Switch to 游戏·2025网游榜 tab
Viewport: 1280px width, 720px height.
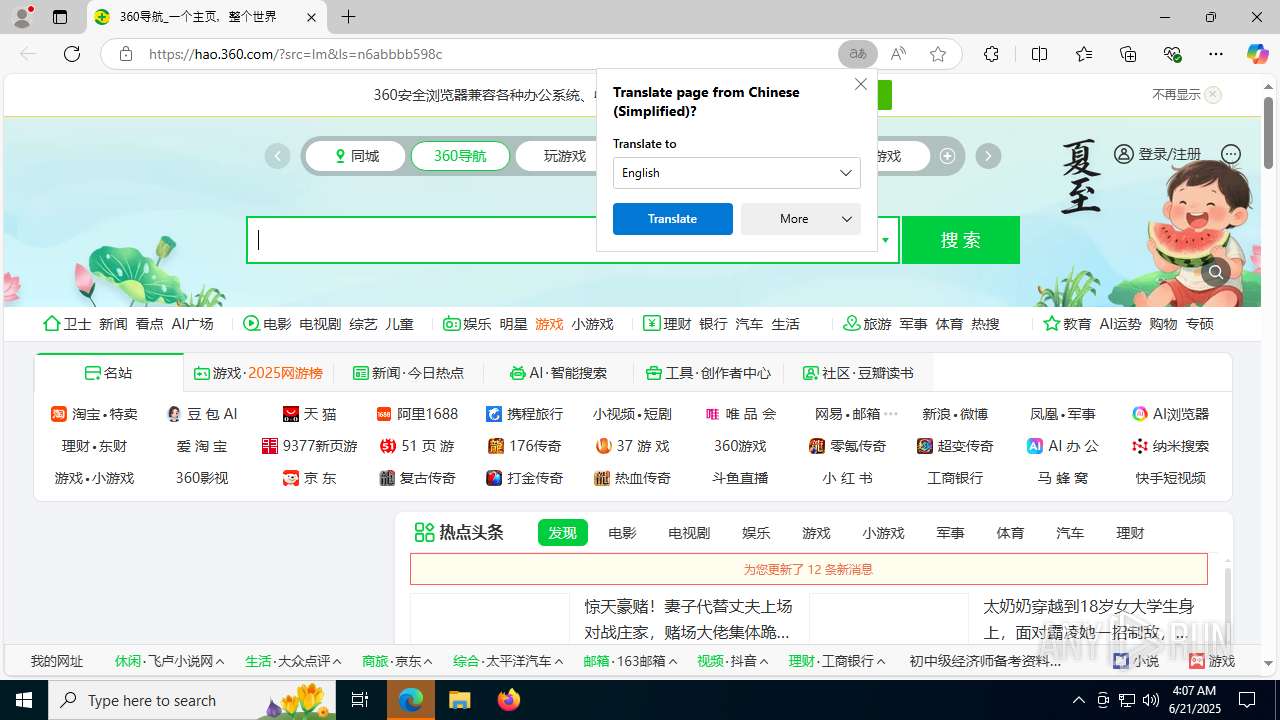(258, 373)
